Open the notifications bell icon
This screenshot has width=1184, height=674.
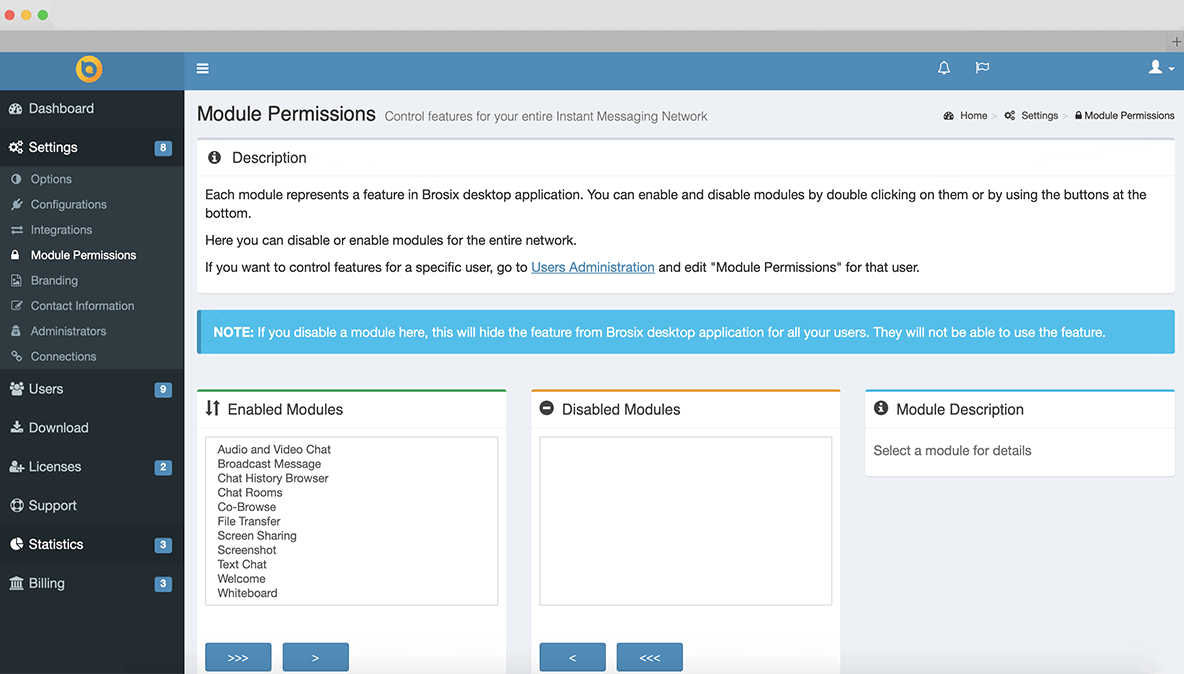943,68
